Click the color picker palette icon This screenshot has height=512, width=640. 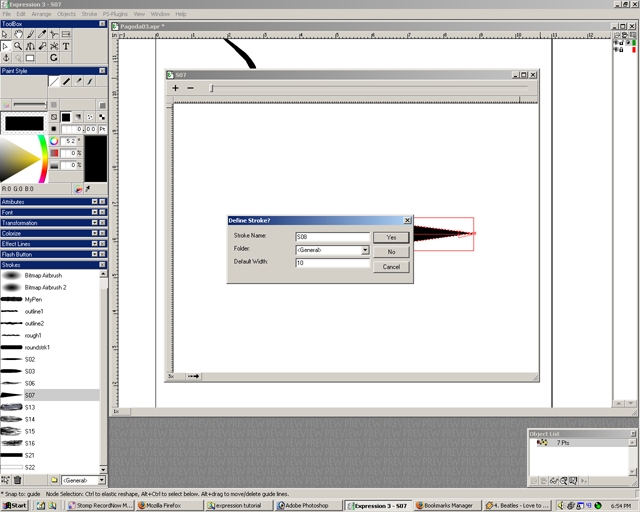tap(77, 189)
